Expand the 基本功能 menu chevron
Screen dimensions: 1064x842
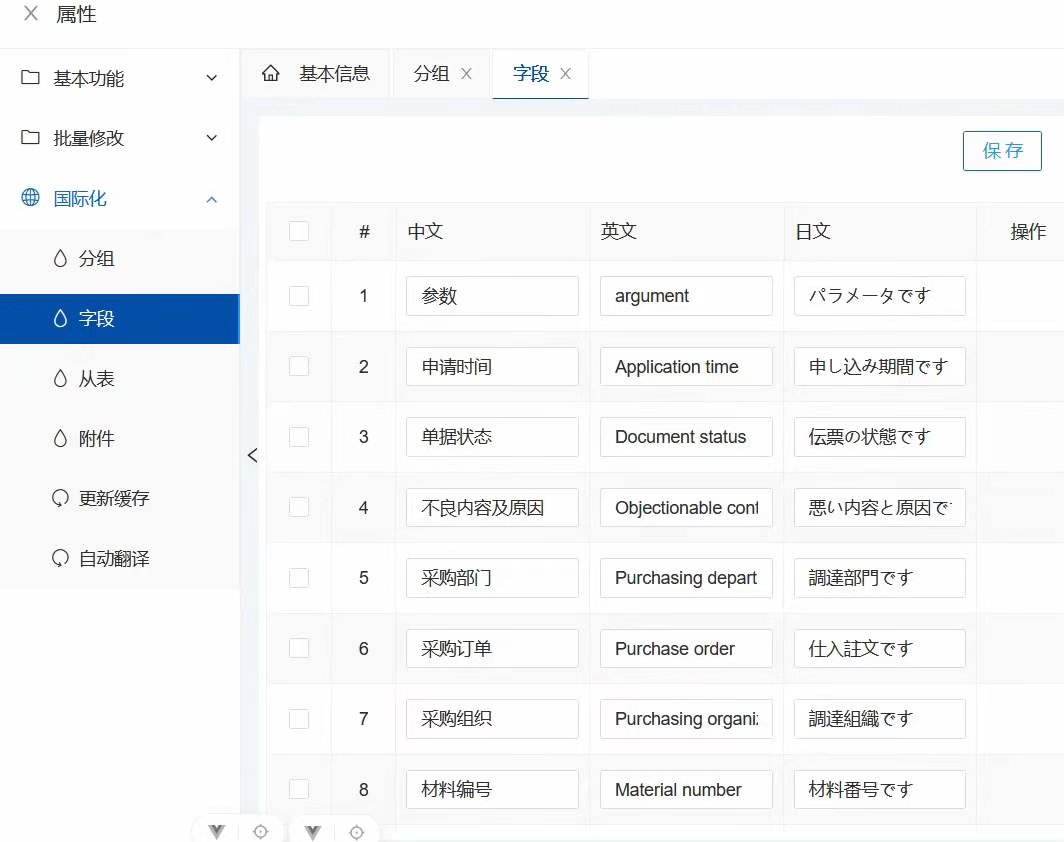click(212, 78)
